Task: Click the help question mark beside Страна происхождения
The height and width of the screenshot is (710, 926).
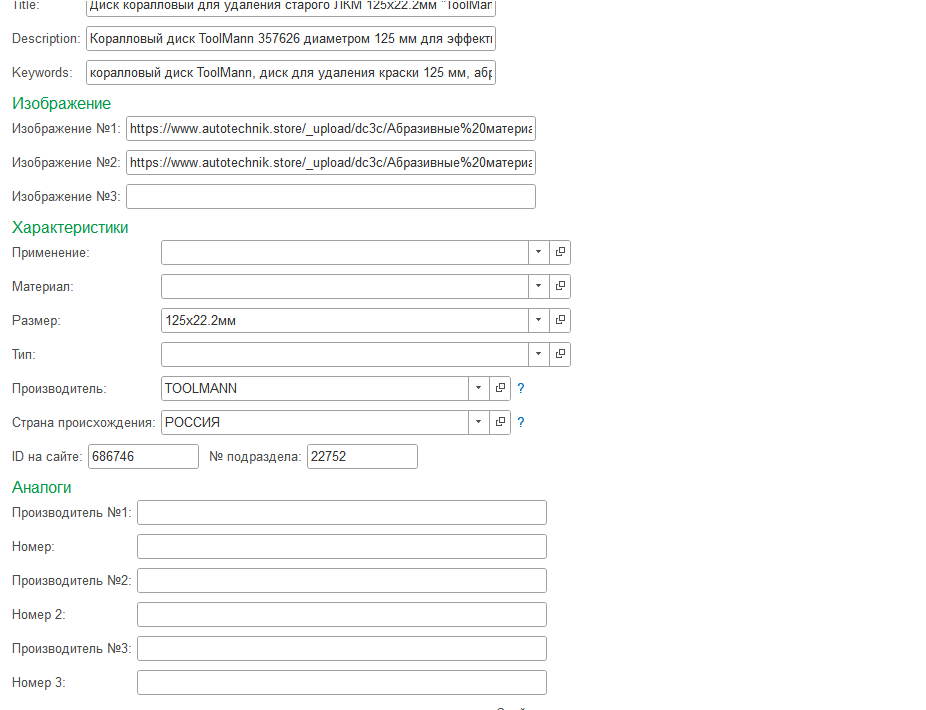Action: [521, 423]
